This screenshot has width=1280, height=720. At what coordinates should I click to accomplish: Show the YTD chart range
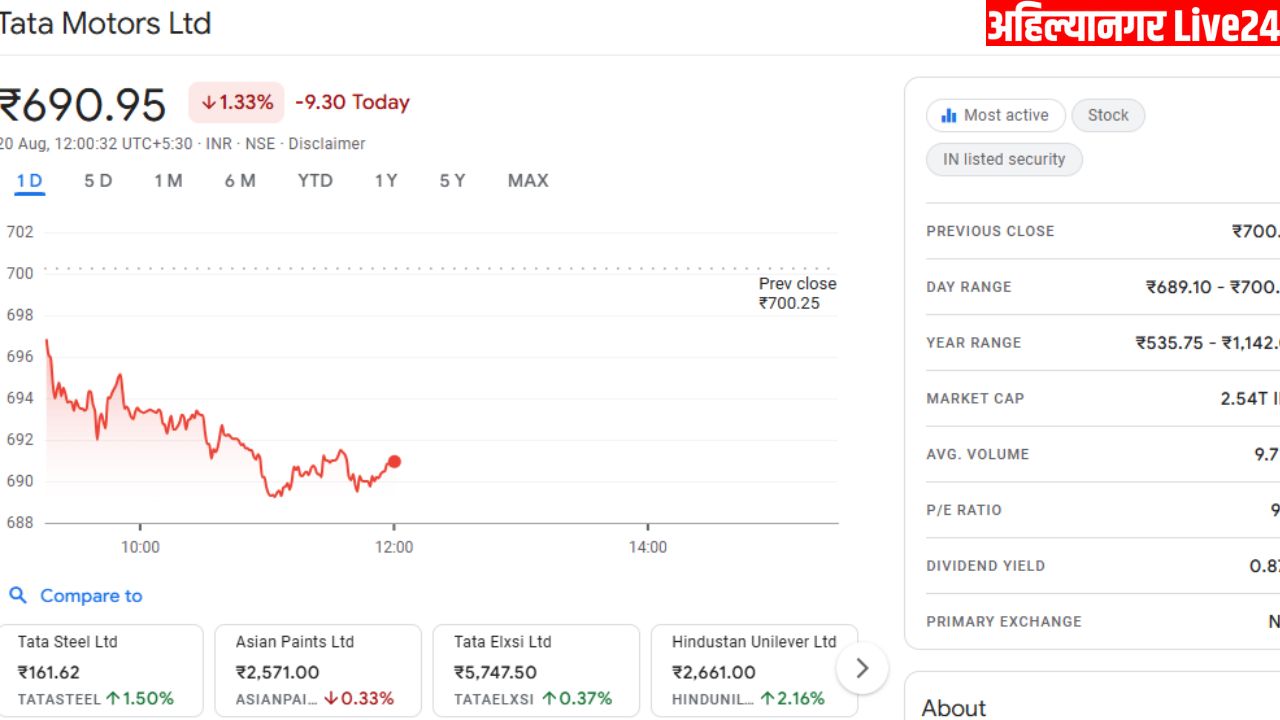click(315, 181)
